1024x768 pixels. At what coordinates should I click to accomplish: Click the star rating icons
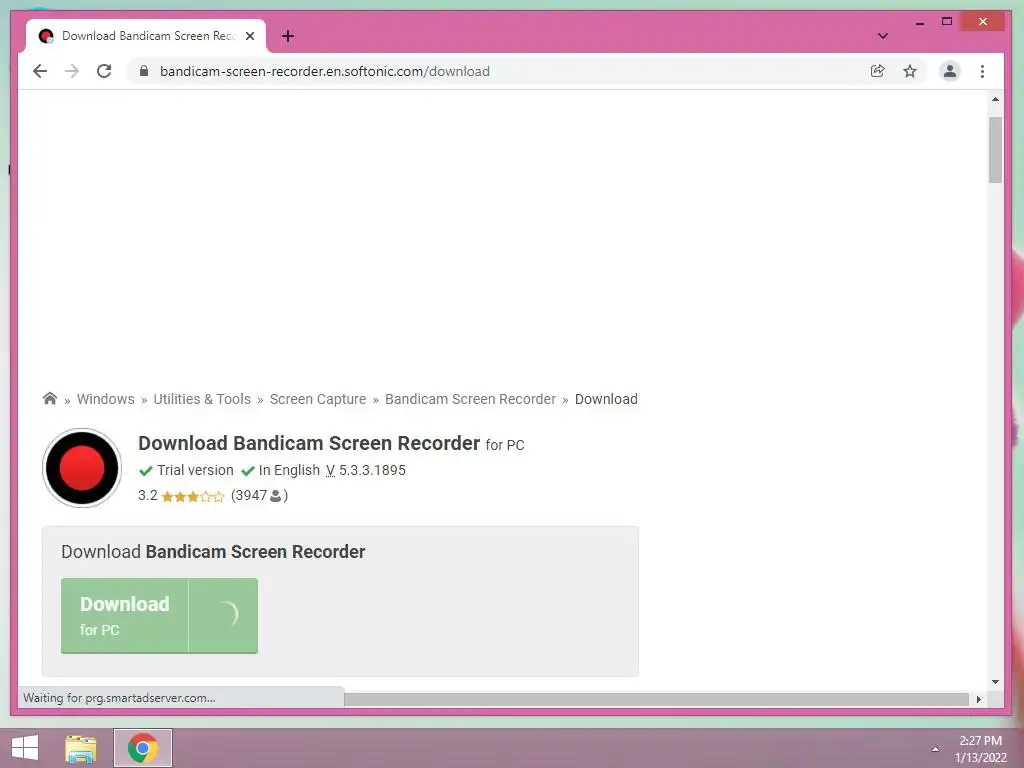193,496
